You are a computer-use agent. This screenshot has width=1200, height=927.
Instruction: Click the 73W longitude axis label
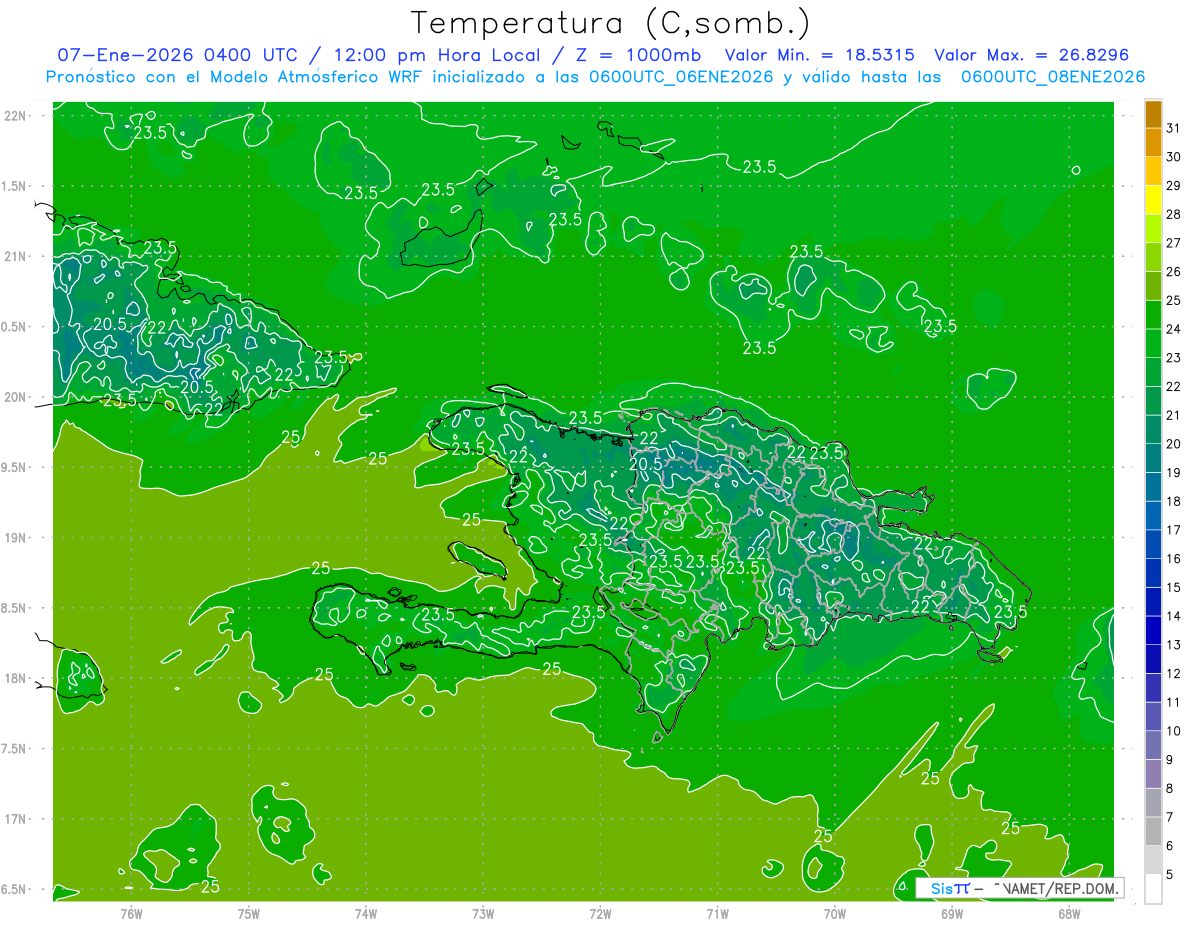(483, 913)
